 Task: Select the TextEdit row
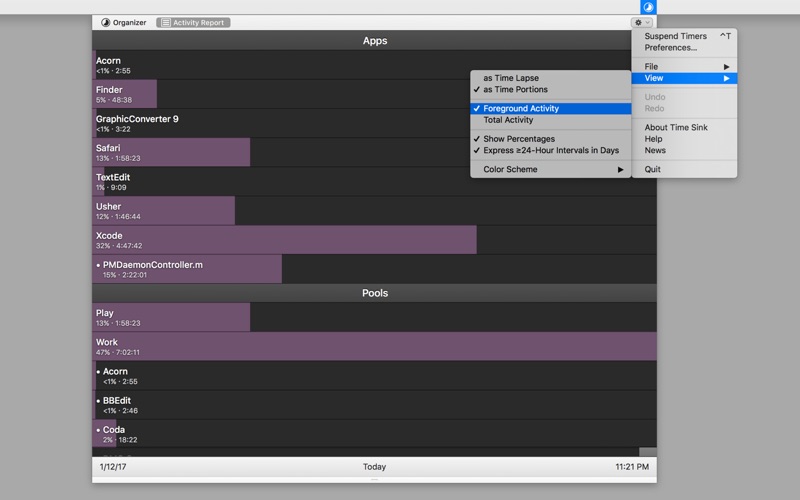pyautogui.click(x=374, y=181)
